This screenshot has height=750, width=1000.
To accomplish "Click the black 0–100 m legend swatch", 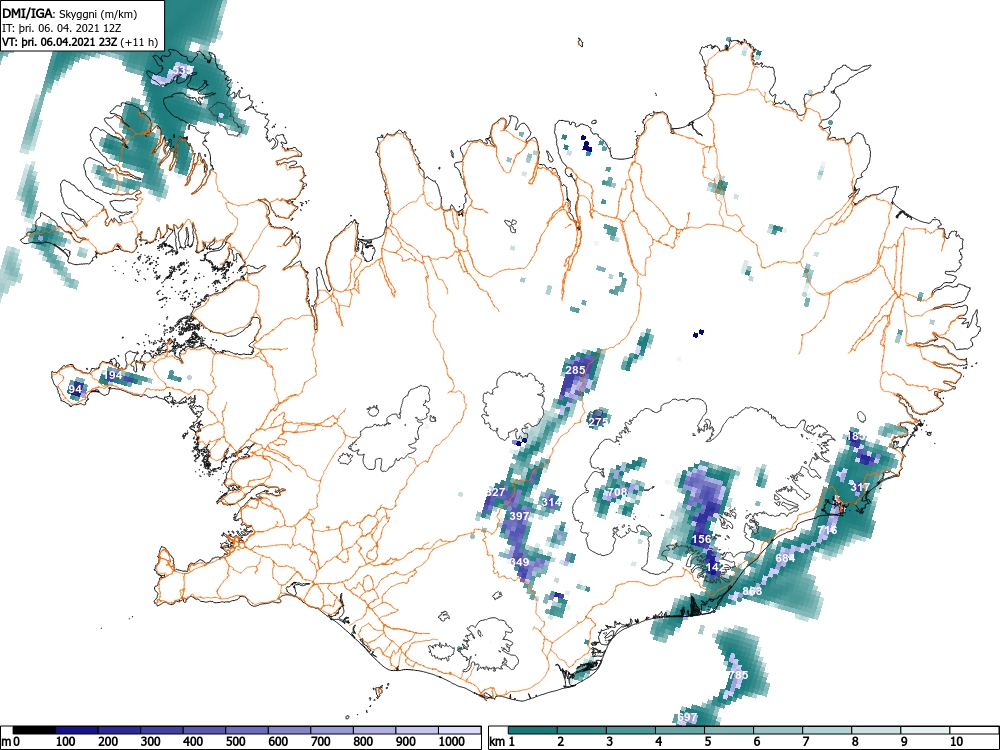I will pyautogui.click(x=34, y=730).
